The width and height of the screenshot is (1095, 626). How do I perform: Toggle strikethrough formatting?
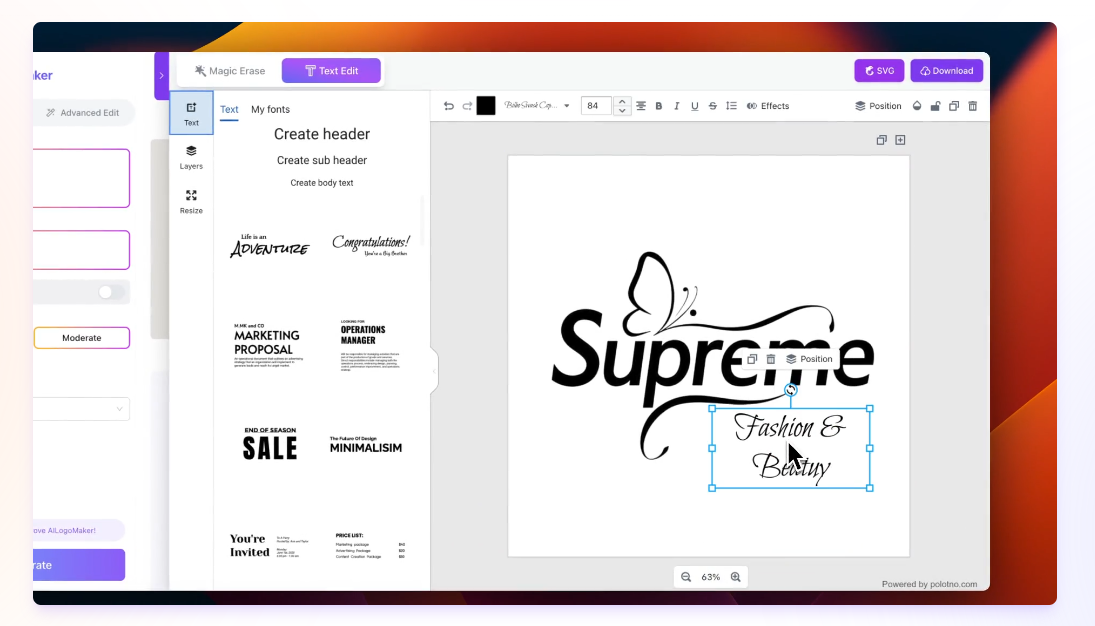tap(713, 106)
